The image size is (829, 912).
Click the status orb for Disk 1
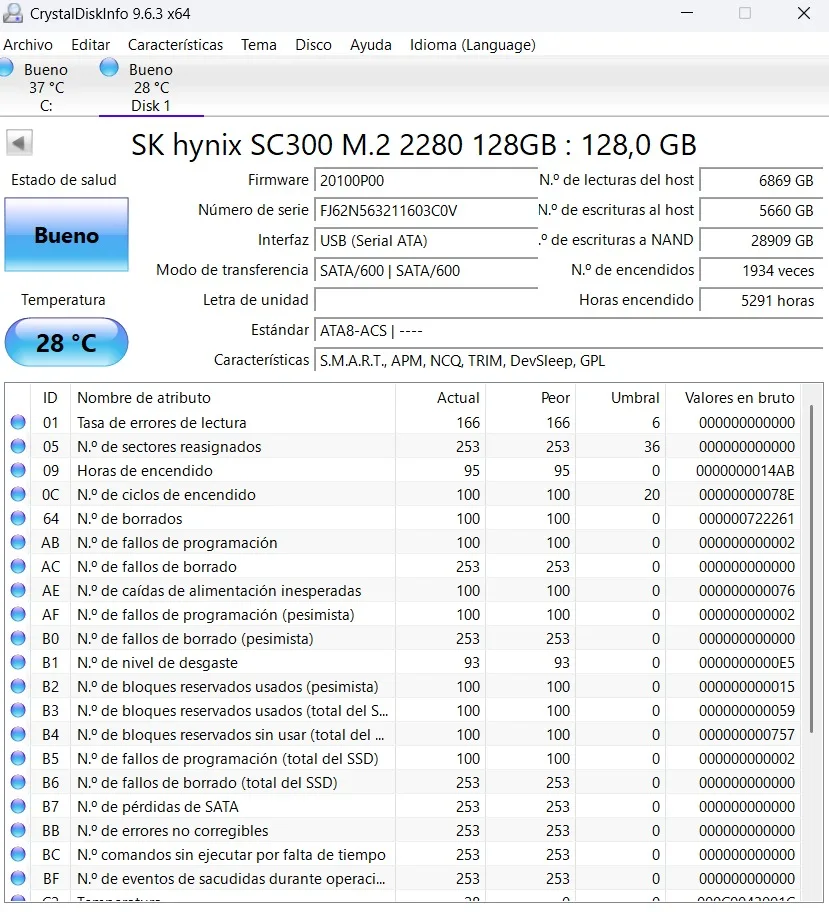point(109,68)
